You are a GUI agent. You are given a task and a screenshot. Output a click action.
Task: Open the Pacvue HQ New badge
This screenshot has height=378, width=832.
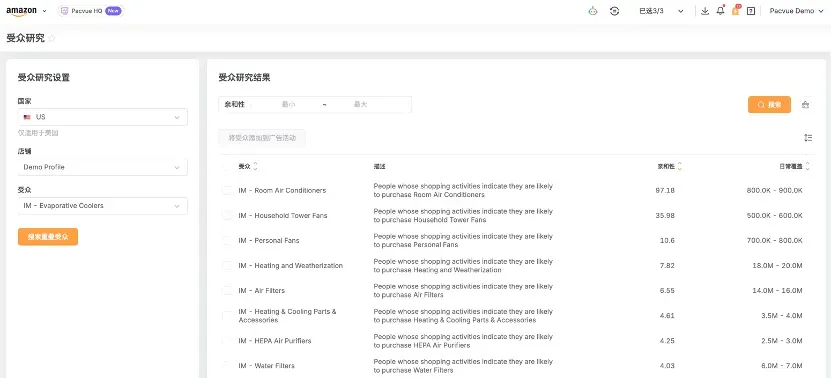point(91,11)
